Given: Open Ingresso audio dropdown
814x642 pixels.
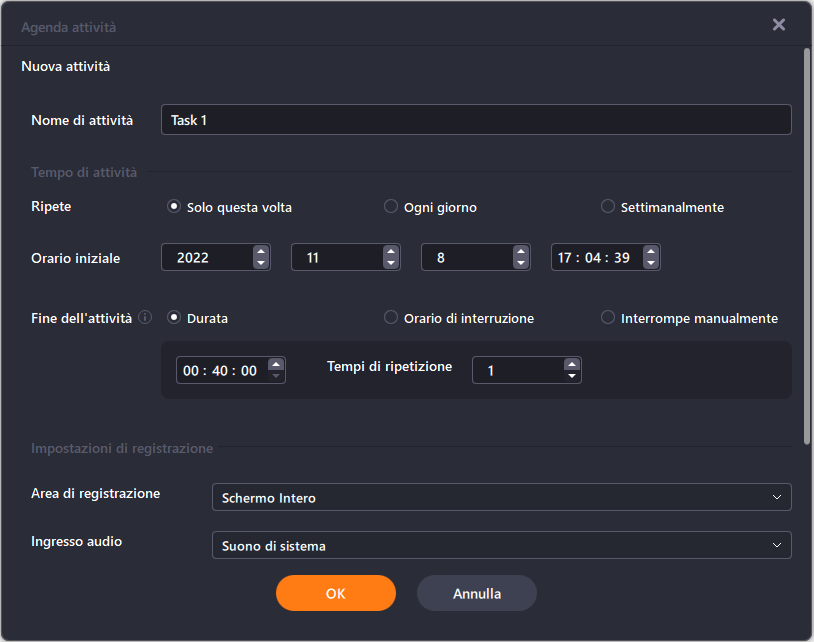Looking at the screenshot, I should [x=501, y=545].
